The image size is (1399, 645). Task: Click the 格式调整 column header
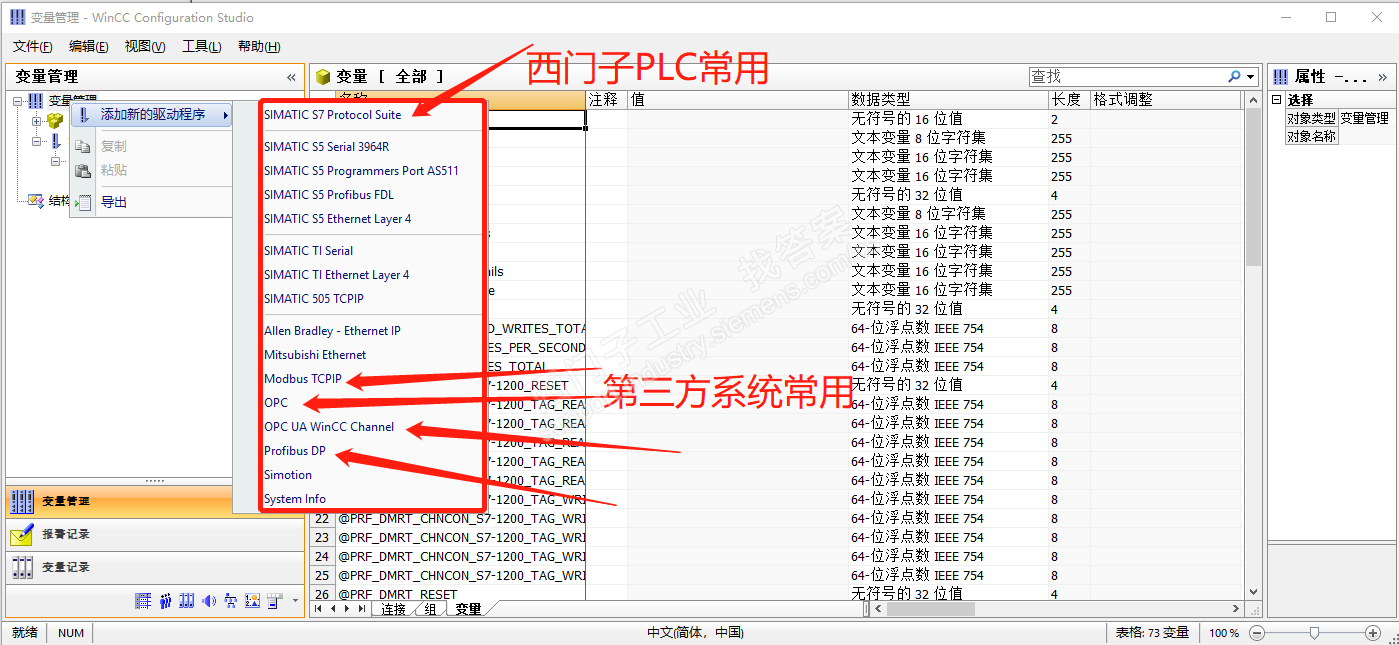coord(1166,100)
